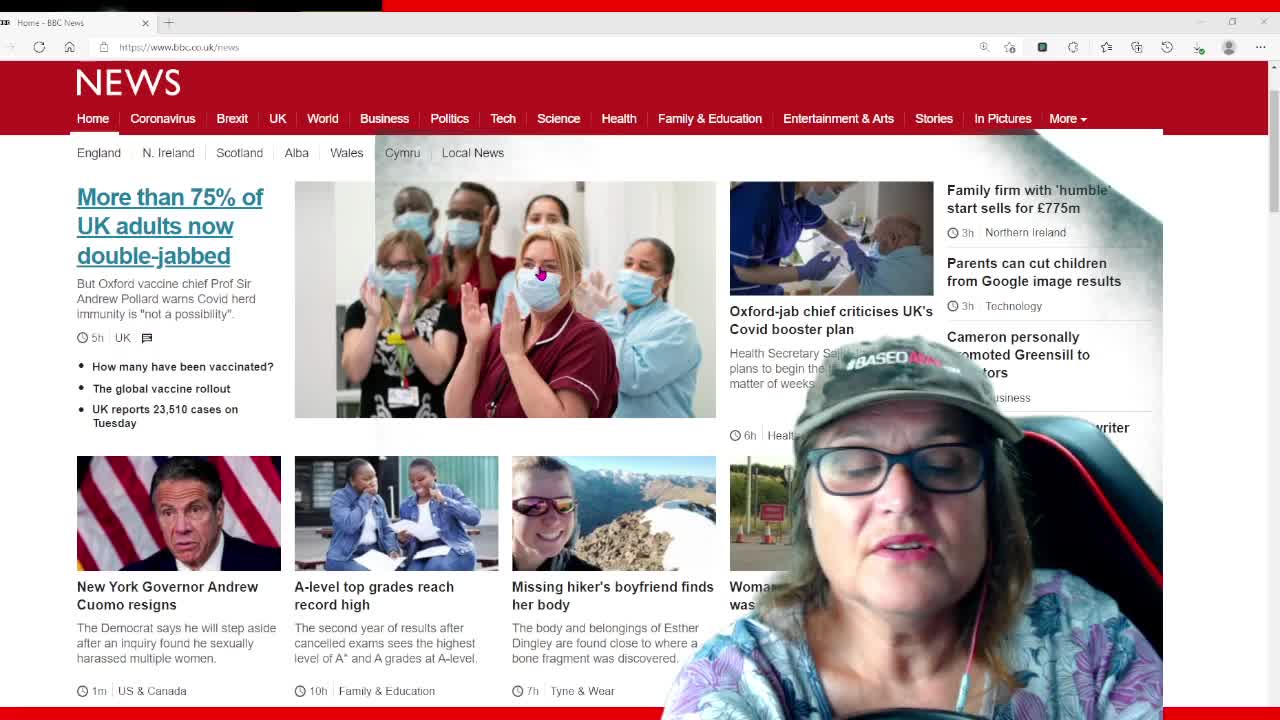The width and height of the screenshot is (1280, 720).
Task: Select Wales regional news
Action: pos(347,153)
